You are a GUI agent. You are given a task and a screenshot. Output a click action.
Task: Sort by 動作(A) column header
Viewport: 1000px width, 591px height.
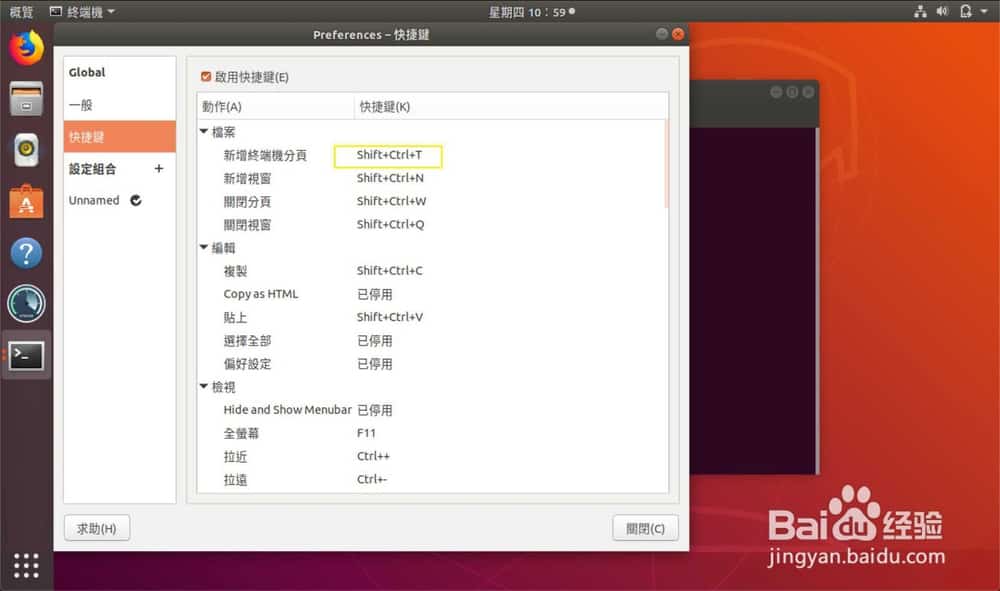tap(276, 106)
